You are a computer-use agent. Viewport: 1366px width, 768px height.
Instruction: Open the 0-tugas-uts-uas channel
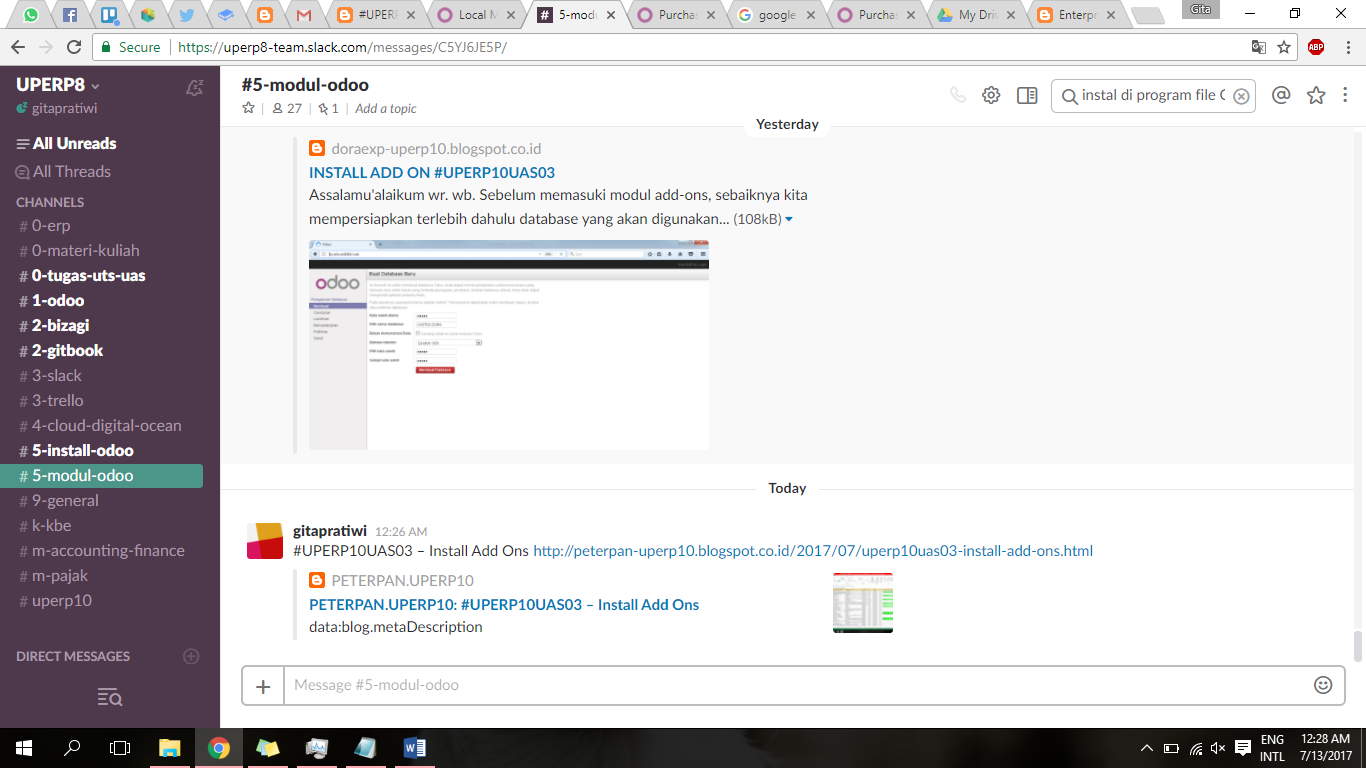point(82,276)
